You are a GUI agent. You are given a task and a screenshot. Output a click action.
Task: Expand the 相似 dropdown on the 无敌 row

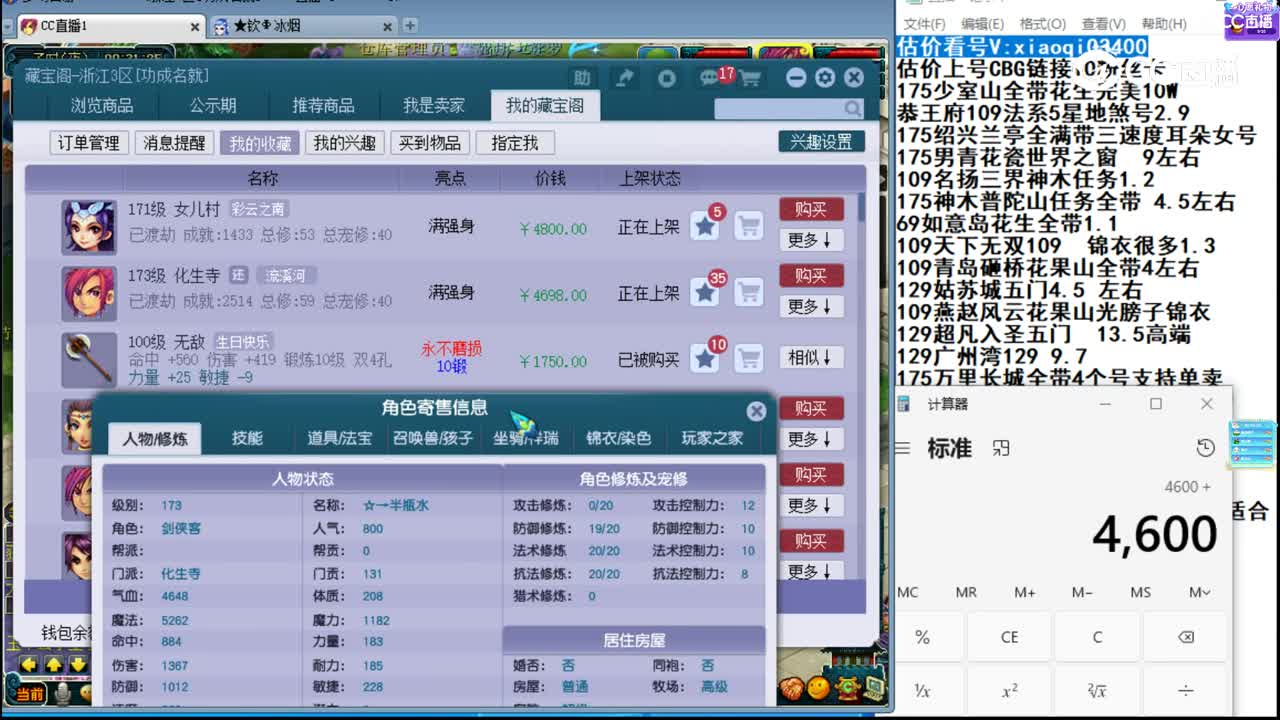[x=810, y=357]
